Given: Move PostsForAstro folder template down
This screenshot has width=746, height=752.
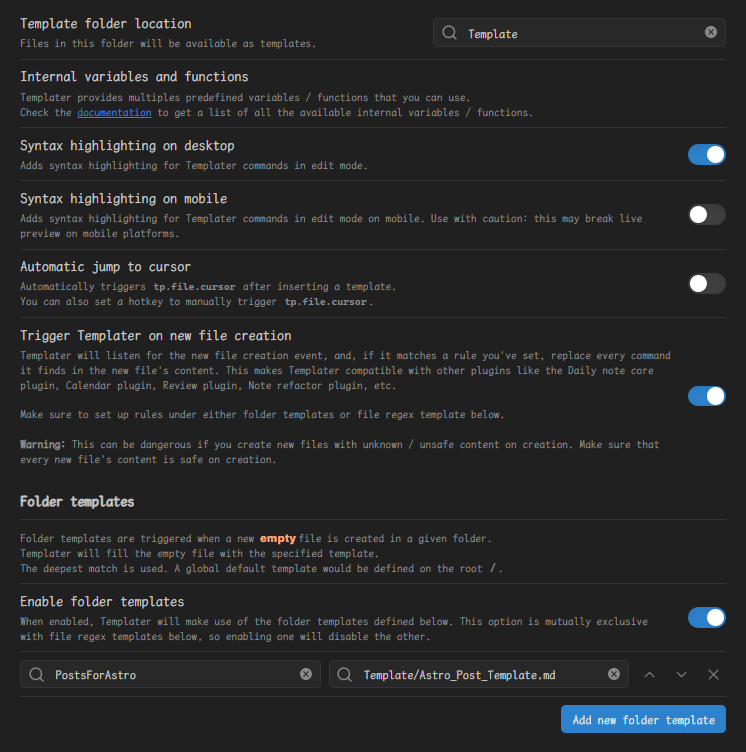Looking at the screenshot, I should pyautogui.click(x=682, y=675).
